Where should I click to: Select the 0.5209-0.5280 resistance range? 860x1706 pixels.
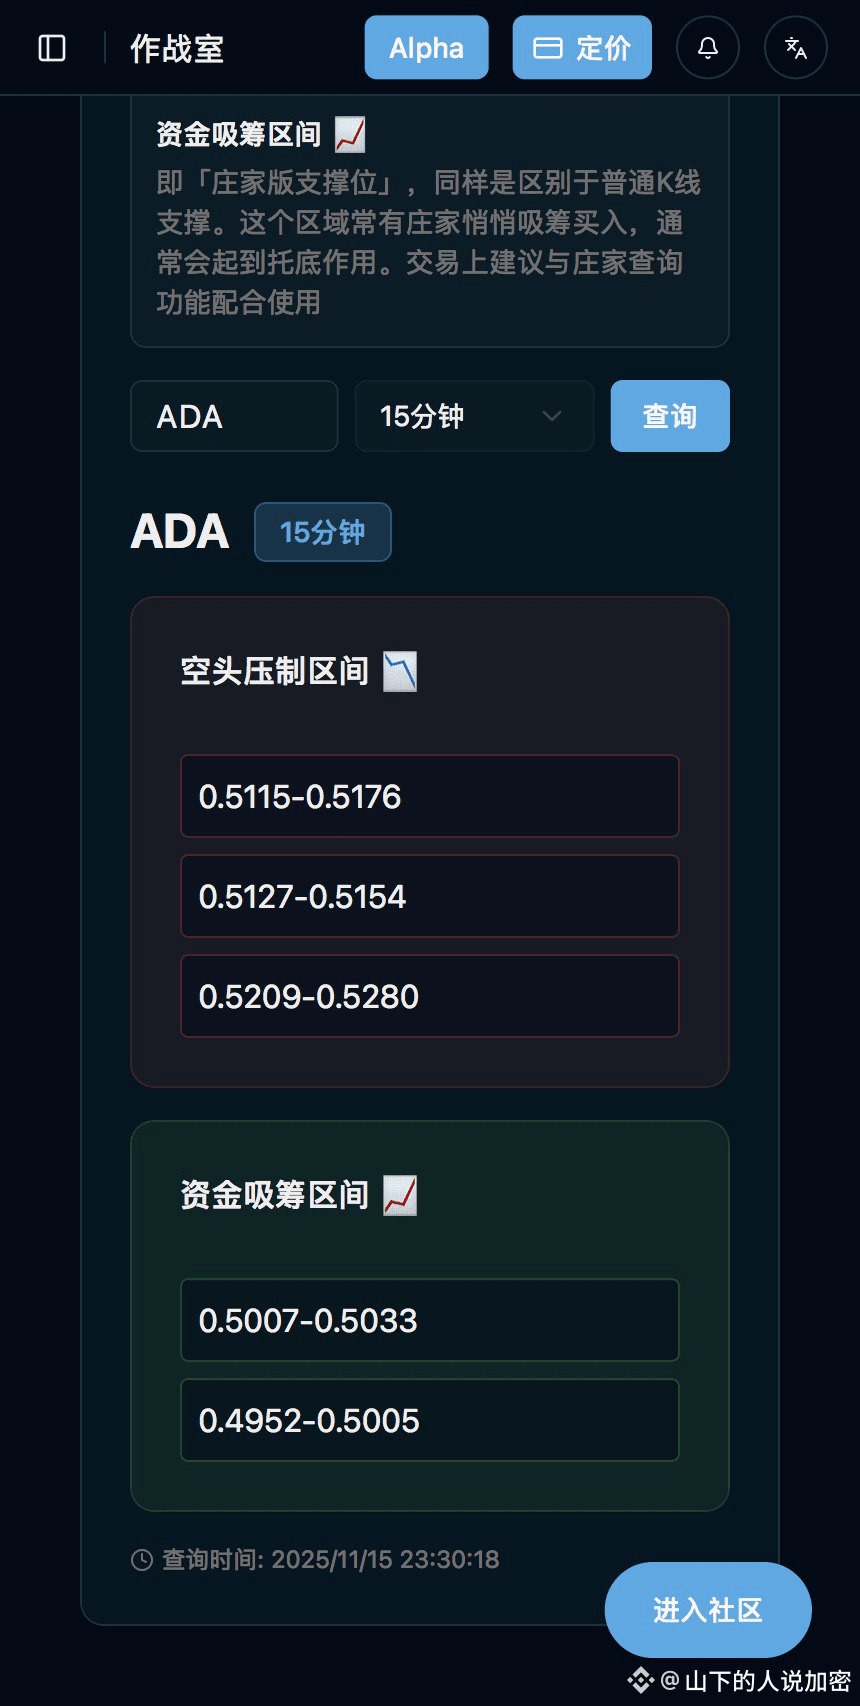pos(430,996)
